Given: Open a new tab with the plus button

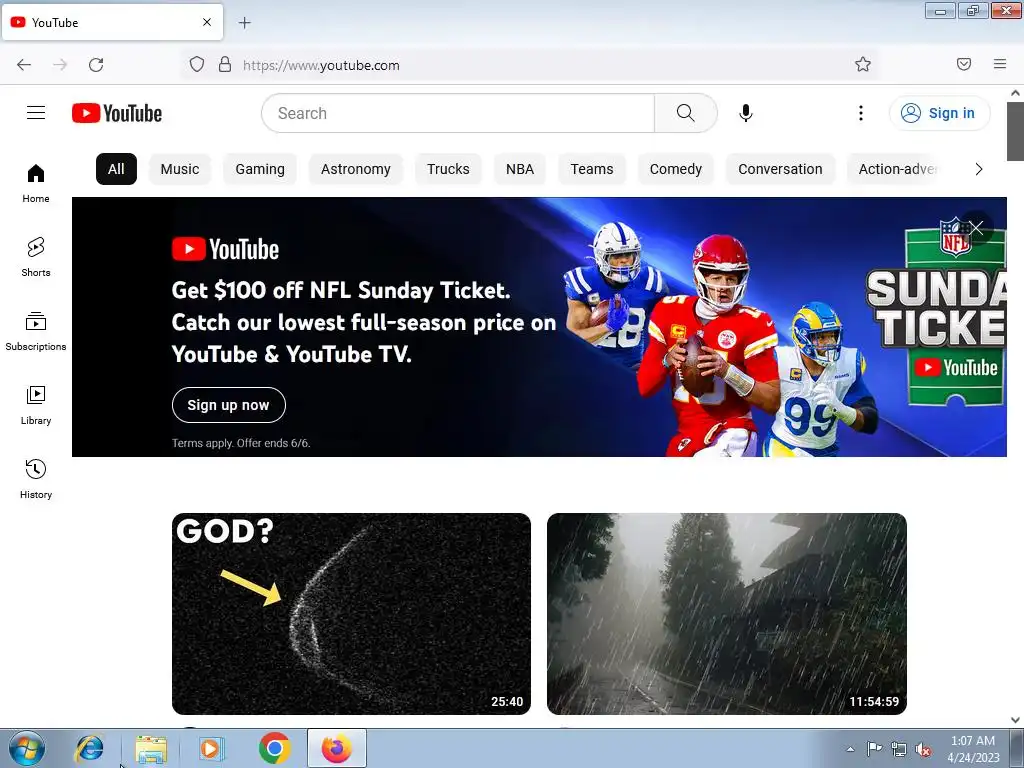Looking at the screenshot, I should tap(244, 23).
